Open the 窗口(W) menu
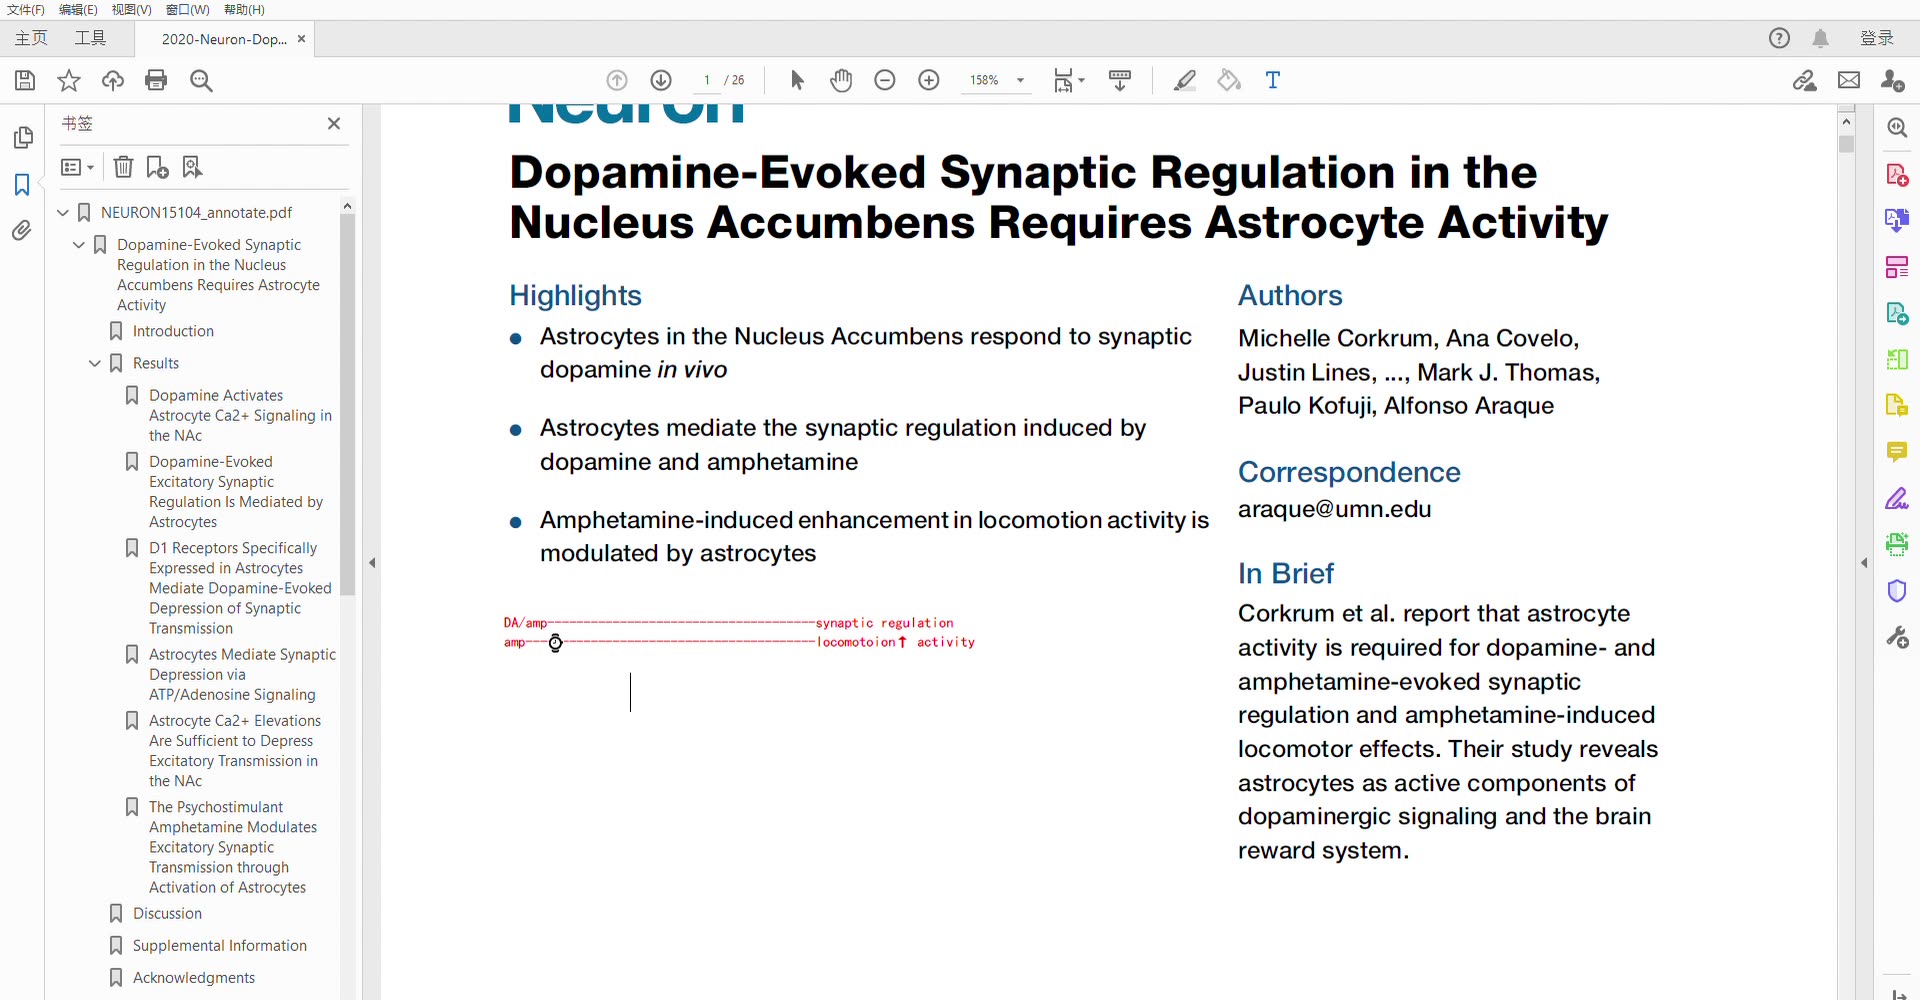The width and height of the screenshot is (1920, 1000). 188,10
